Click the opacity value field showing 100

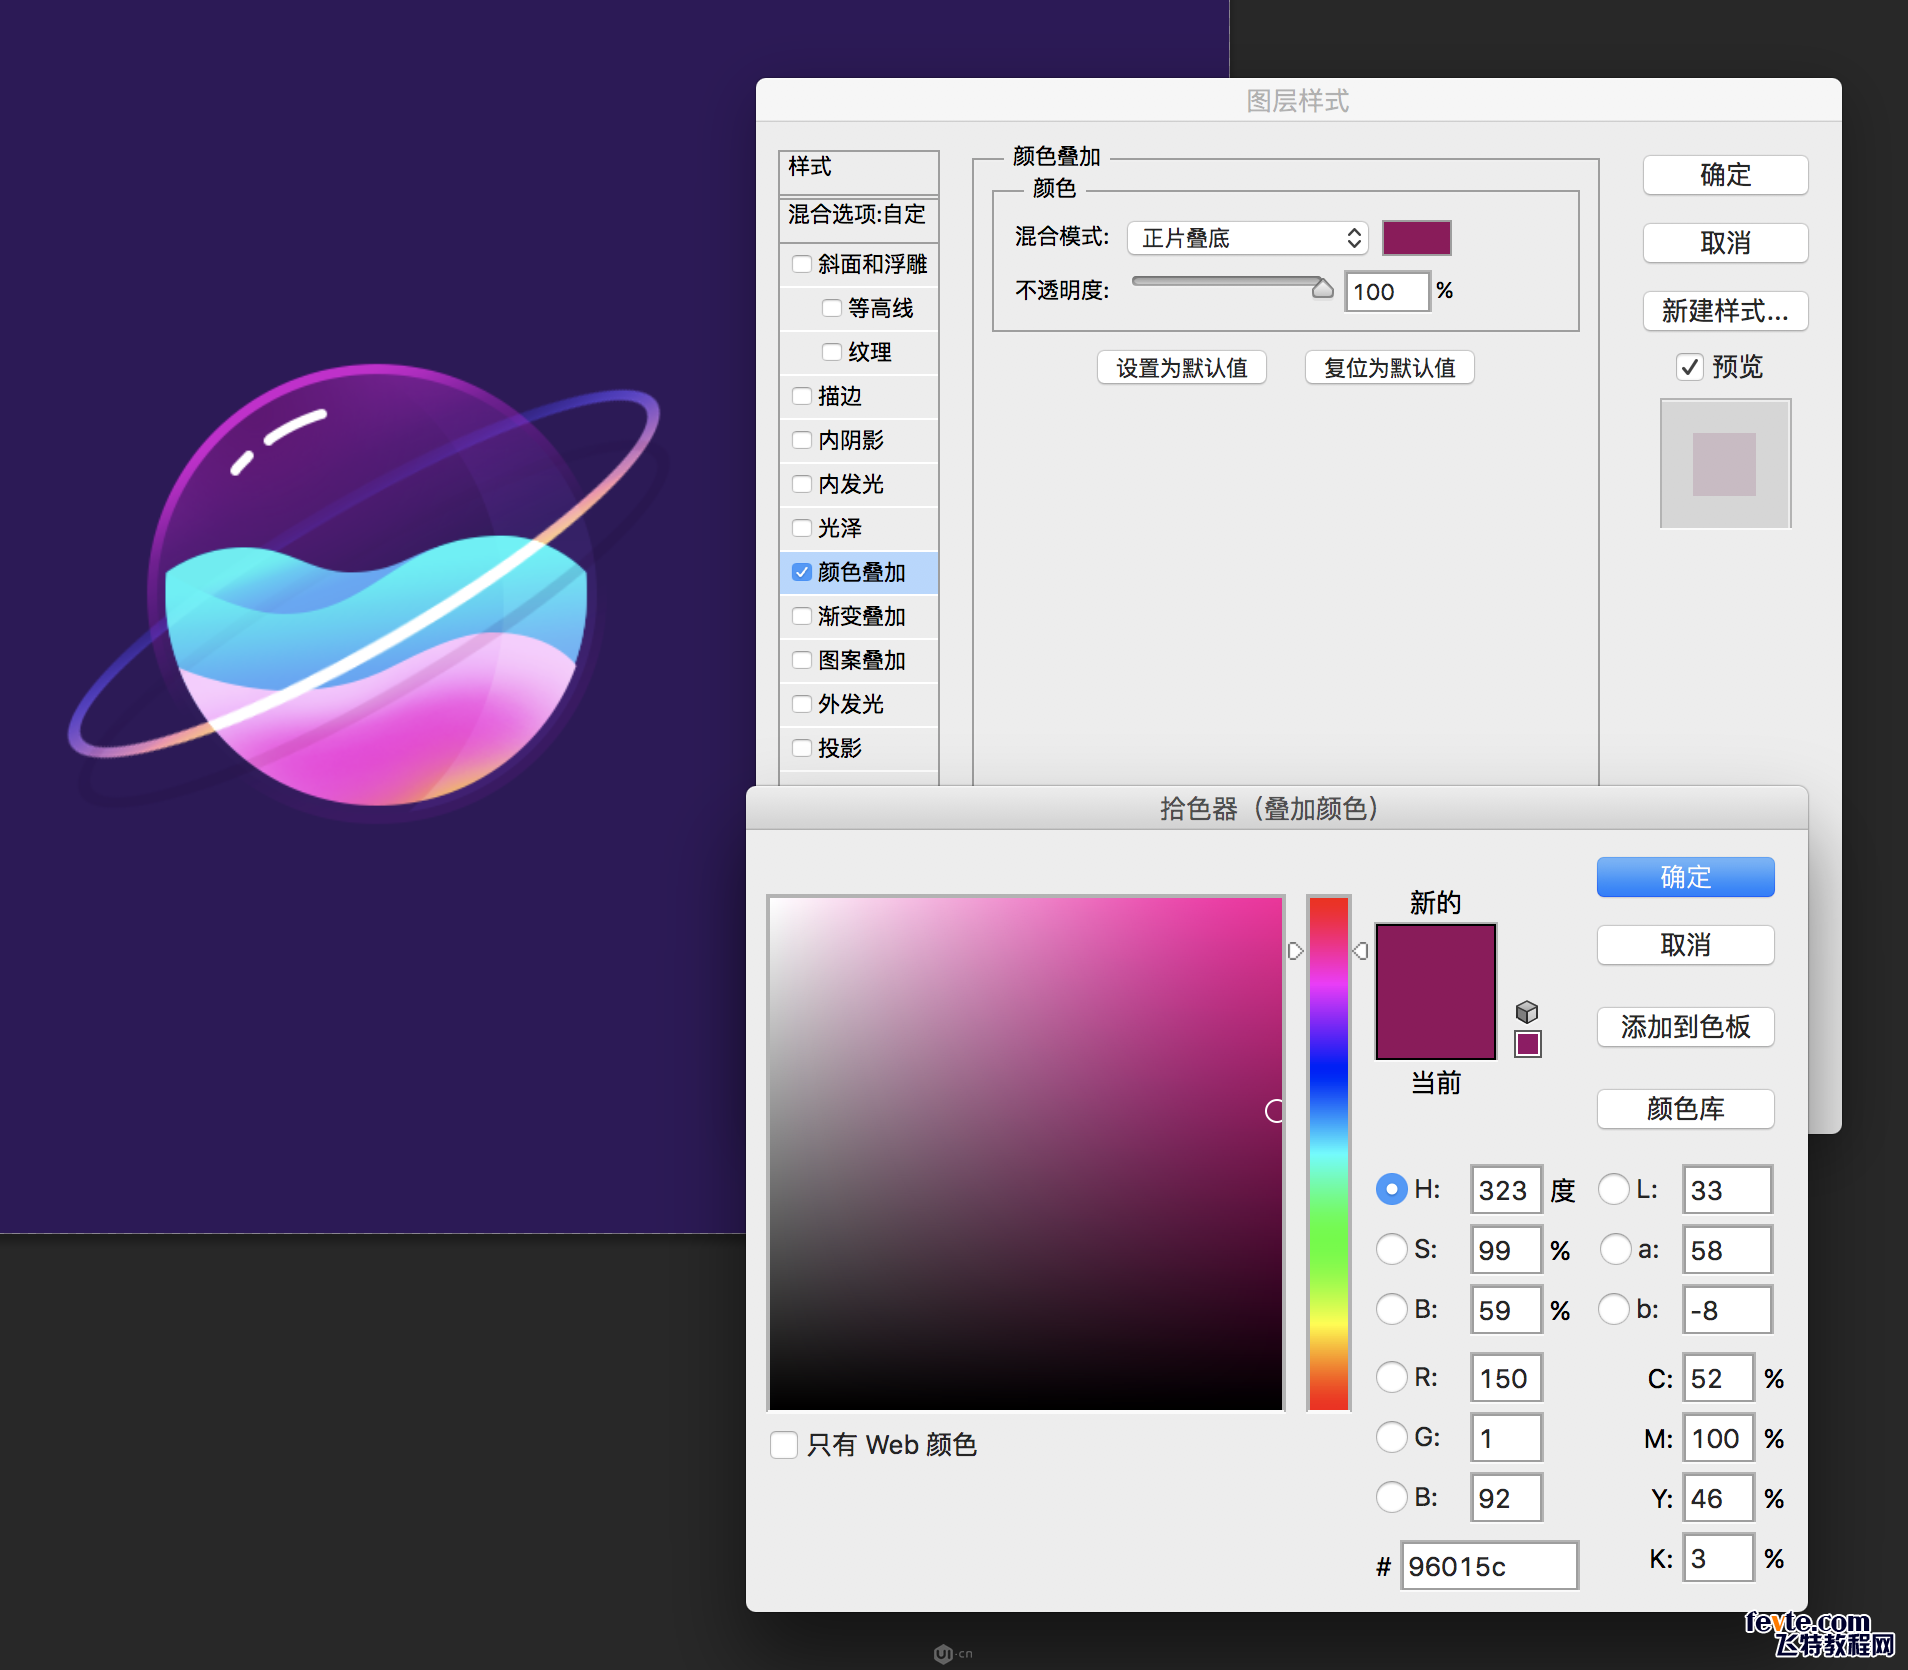[x=1386, y=292]
